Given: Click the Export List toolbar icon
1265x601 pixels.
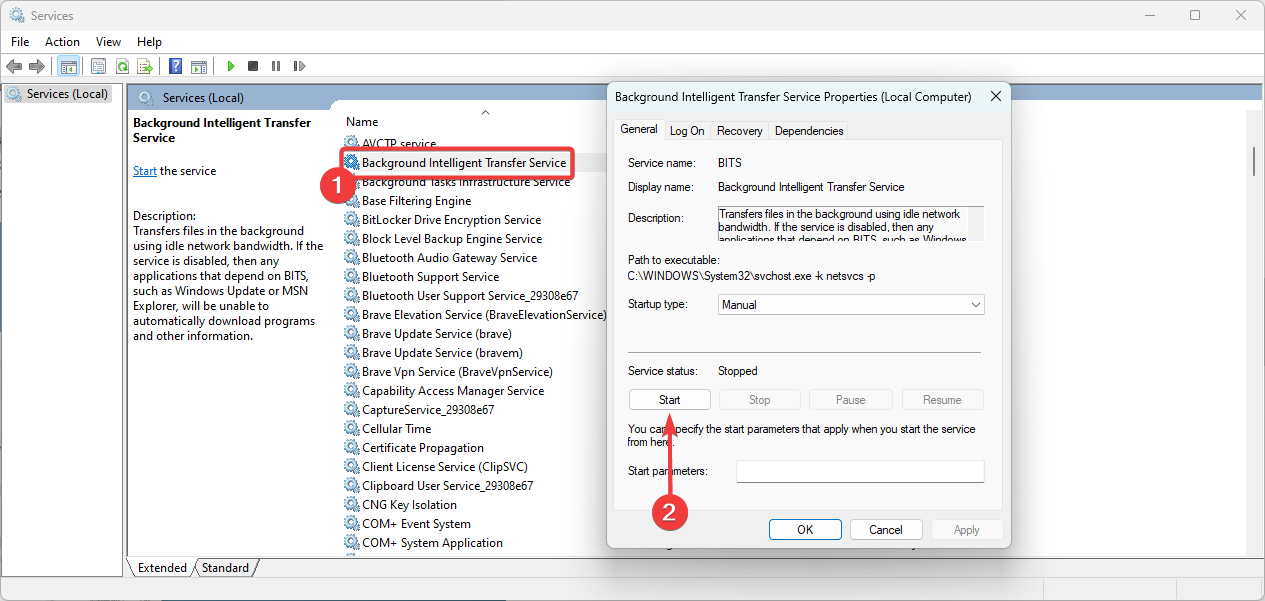Looking at the screenshot, I should click(x=145, y=66).
